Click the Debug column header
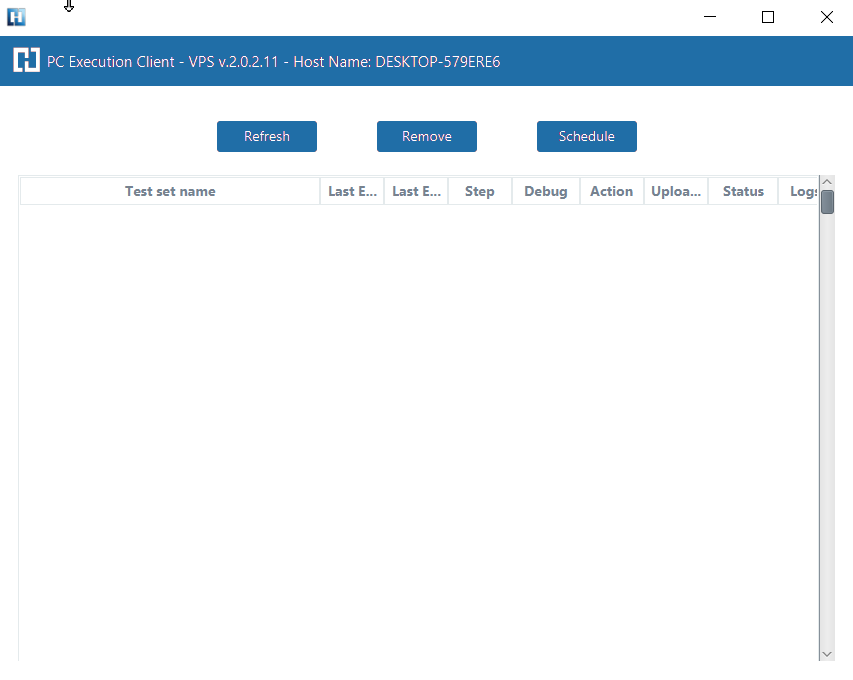 546,191
